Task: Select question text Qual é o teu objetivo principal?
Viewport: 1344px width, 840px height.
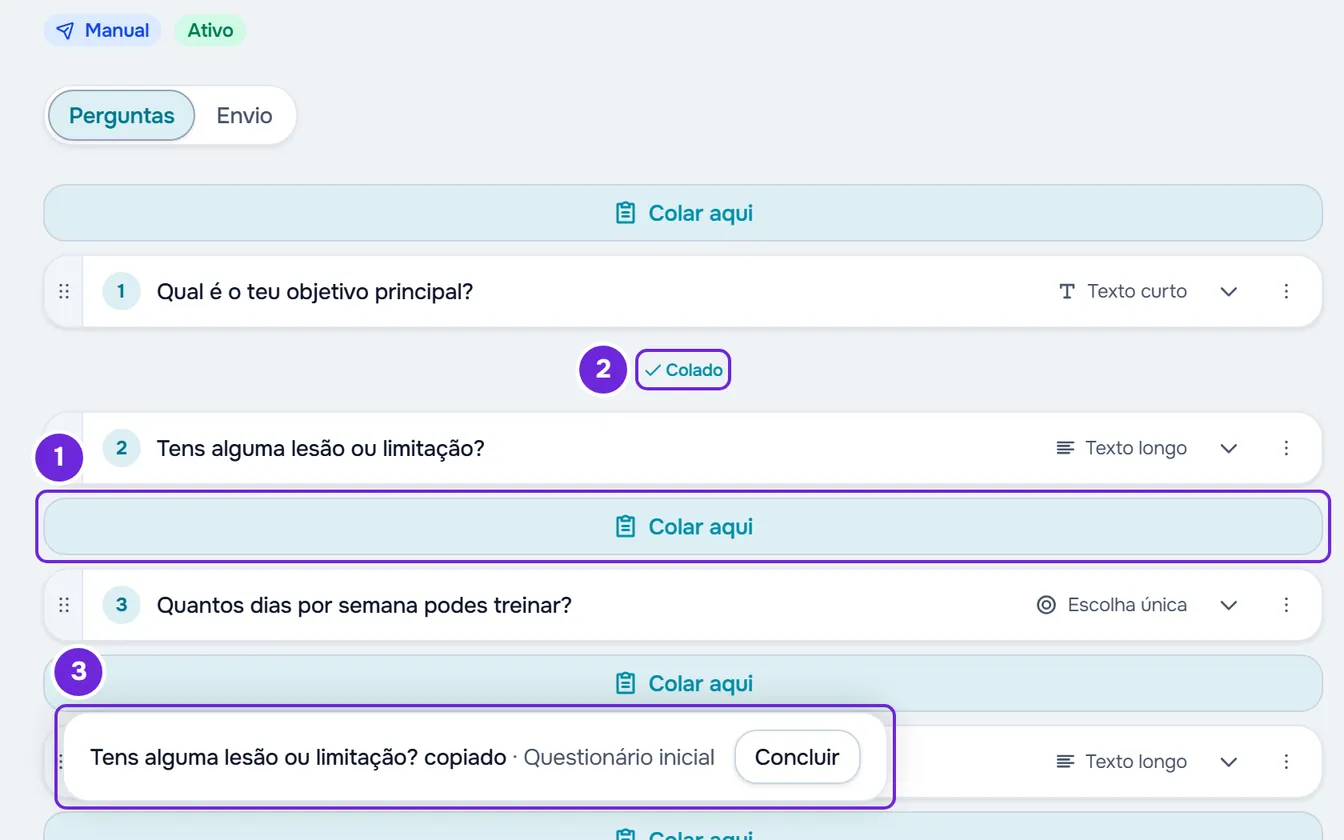Action: tap(315, 292)
